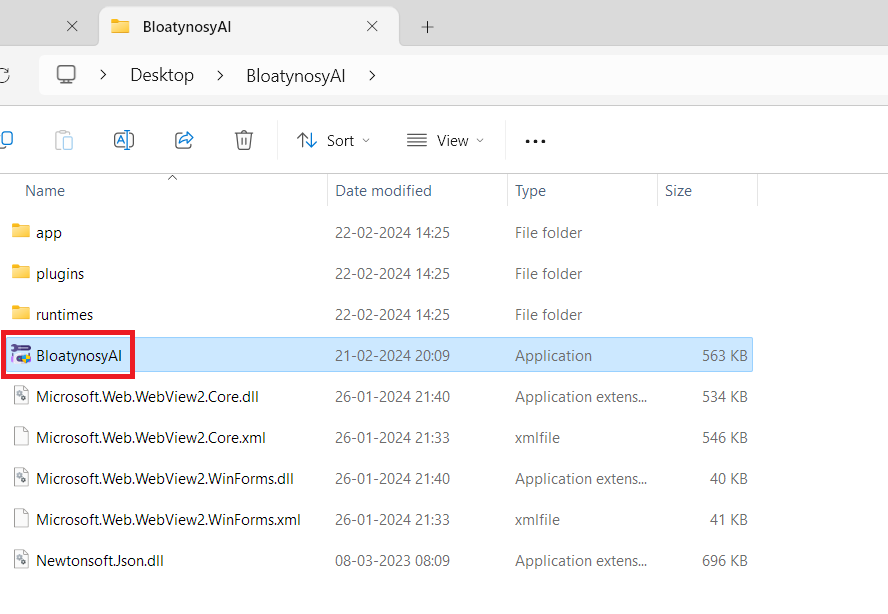Click the Rename icon in toolbar
This screenshot has height=614, width=888.
click(x=124, y=140)
